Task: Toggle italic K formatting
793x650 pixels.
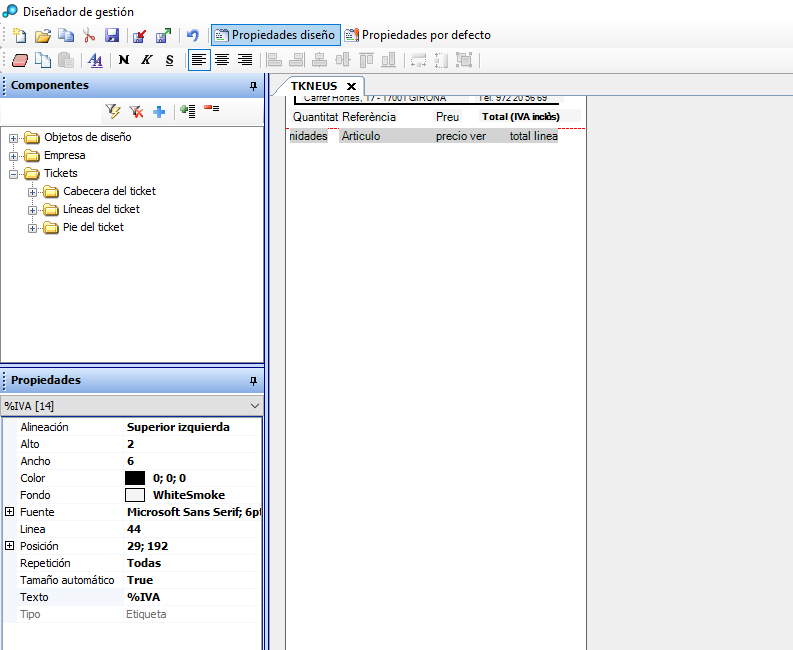Action: point(147,60)
